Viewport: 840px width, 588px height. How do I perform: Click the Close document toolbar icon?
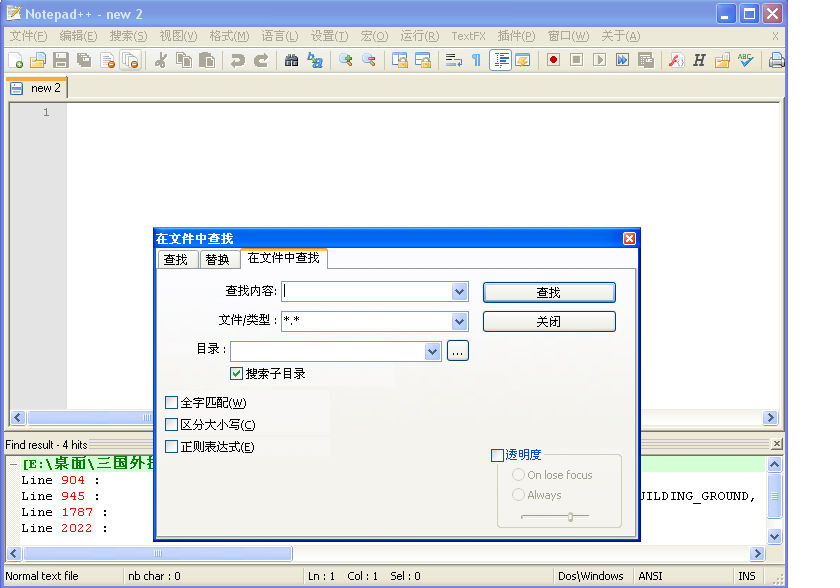click(107, 60)
